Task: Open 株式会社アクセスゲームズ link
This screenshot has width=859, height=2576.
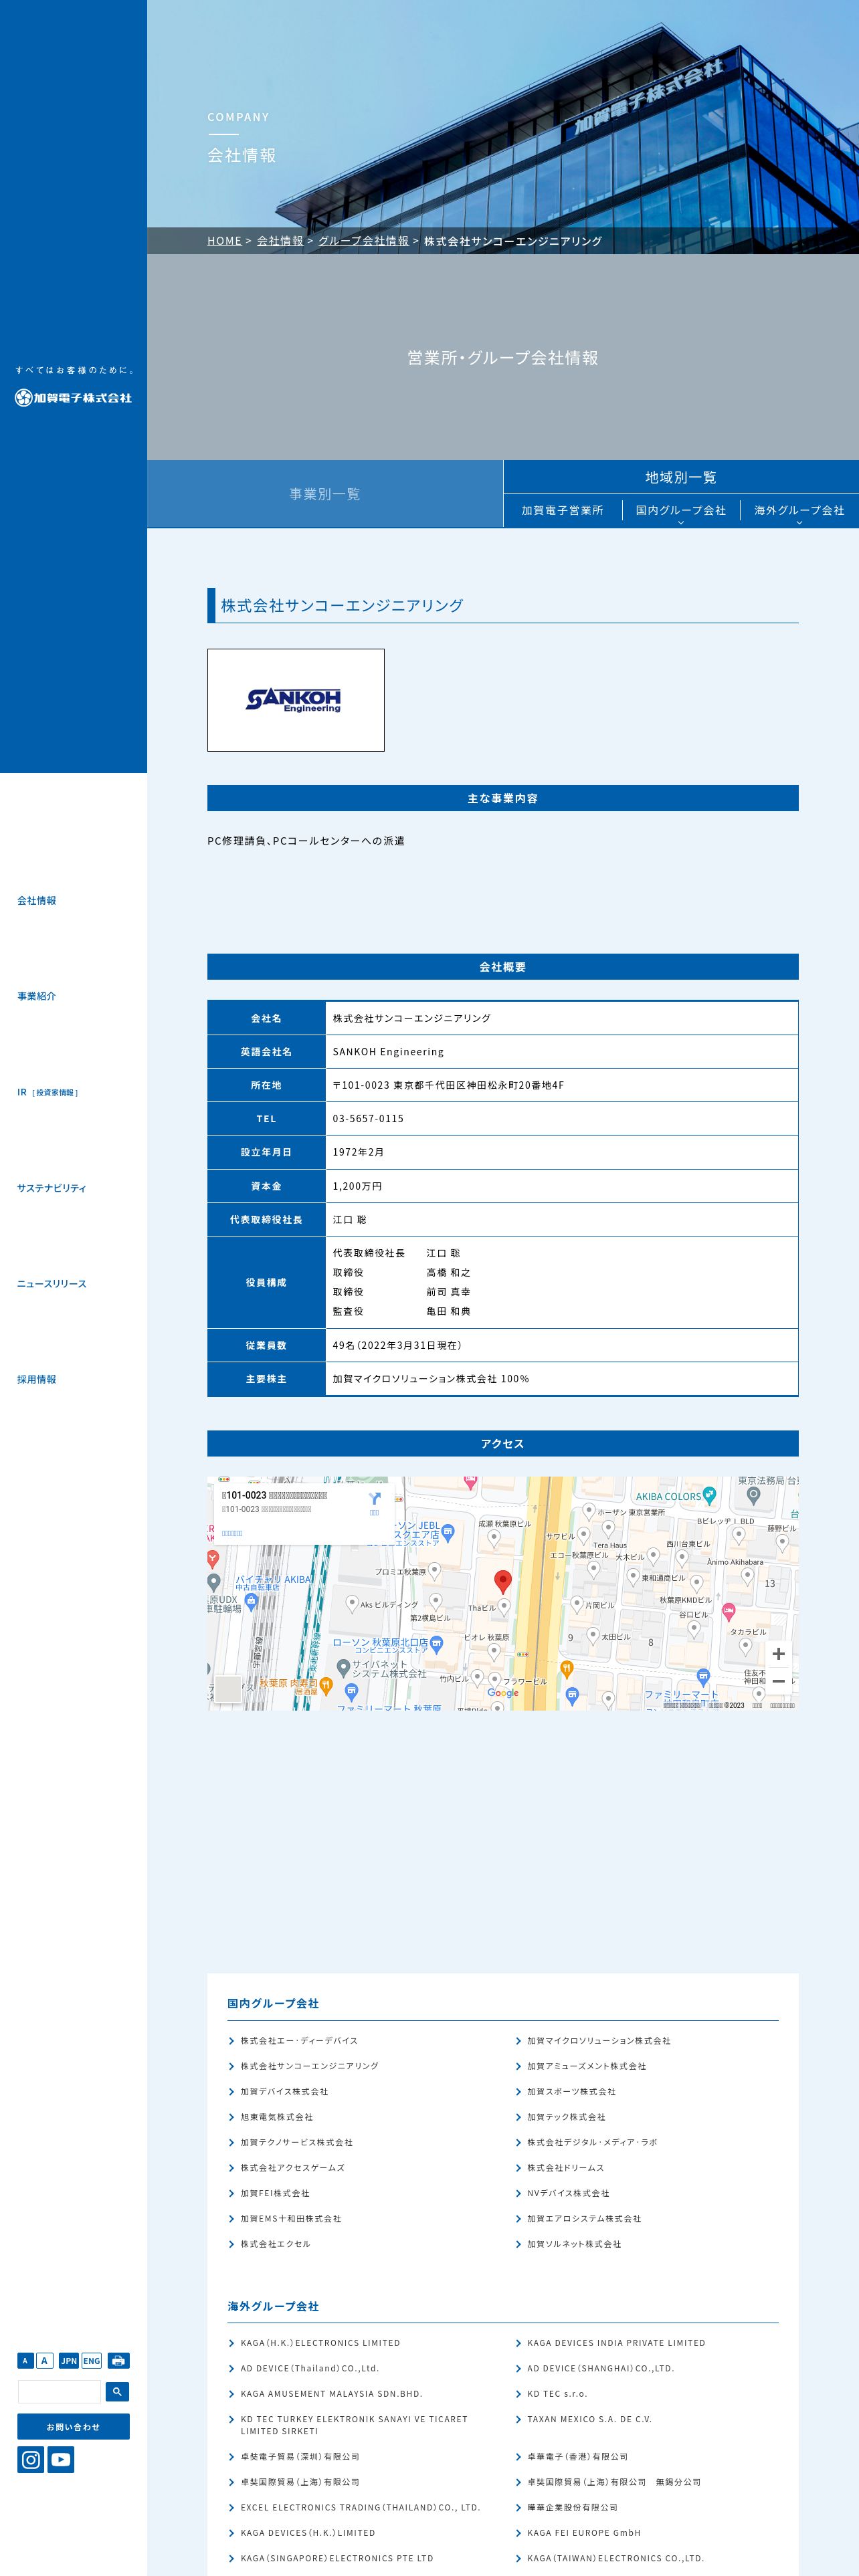Action: pos(292,2168)
